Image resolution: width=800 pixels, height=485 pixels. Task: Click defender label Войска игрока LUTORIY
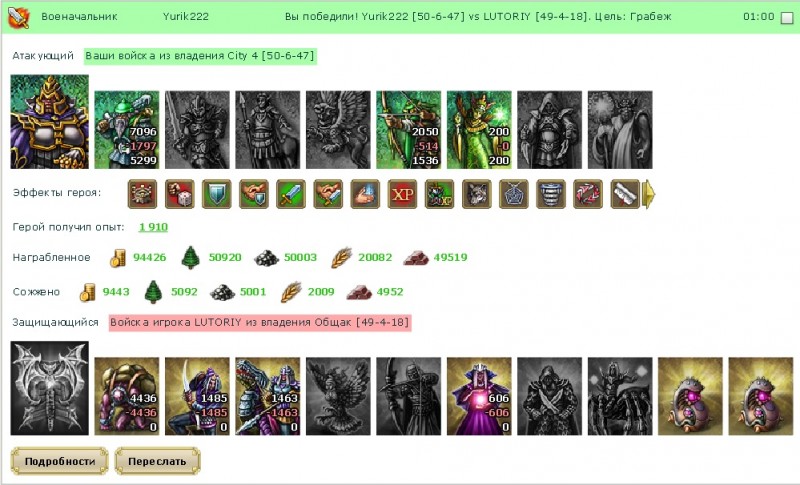(260, 322)
